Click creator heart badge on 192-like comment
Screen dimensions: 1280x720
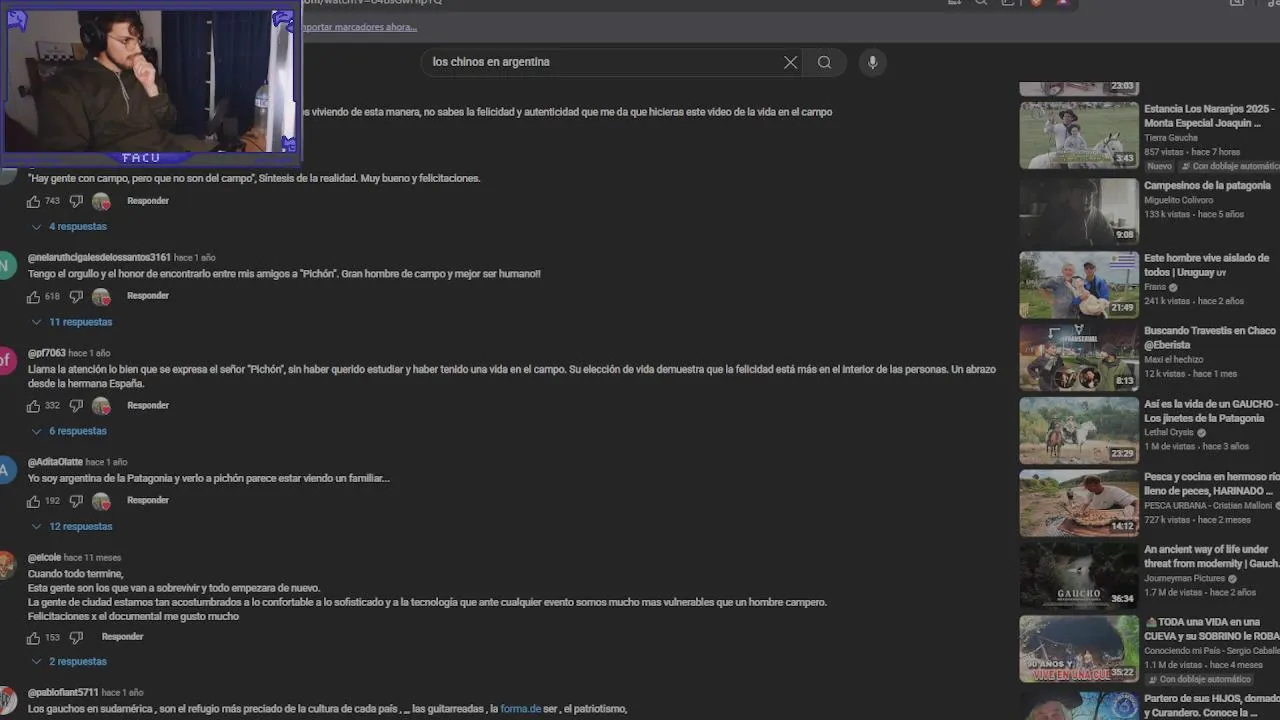point(101,501)
